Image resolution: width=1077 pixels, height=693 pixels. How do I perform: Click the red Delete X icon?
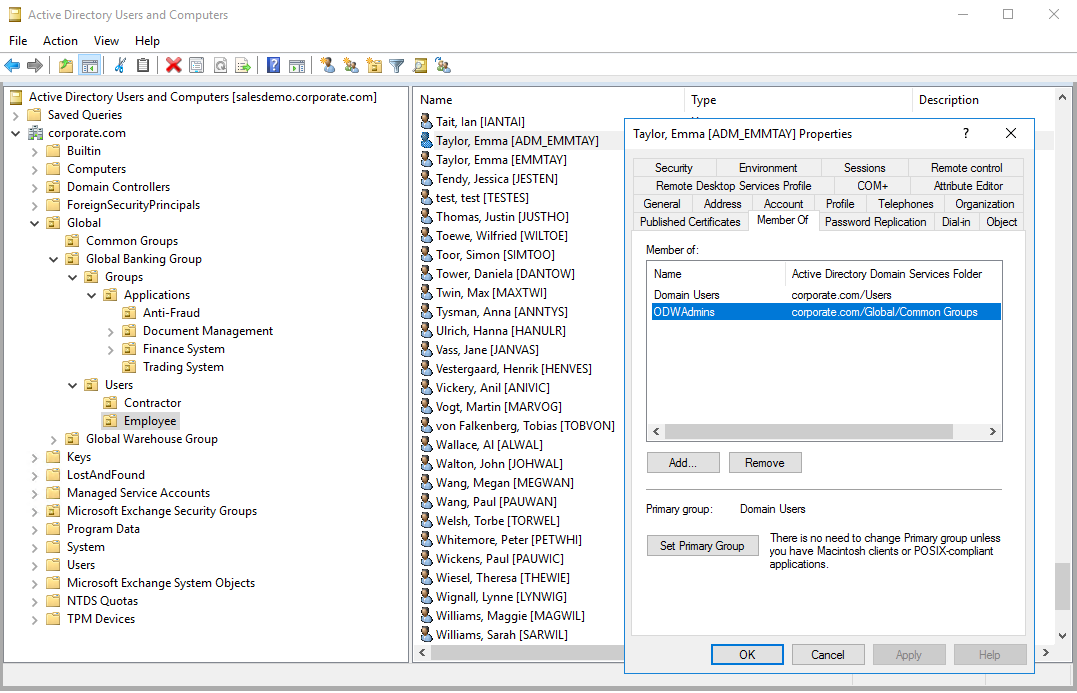[x=174, y=65]
